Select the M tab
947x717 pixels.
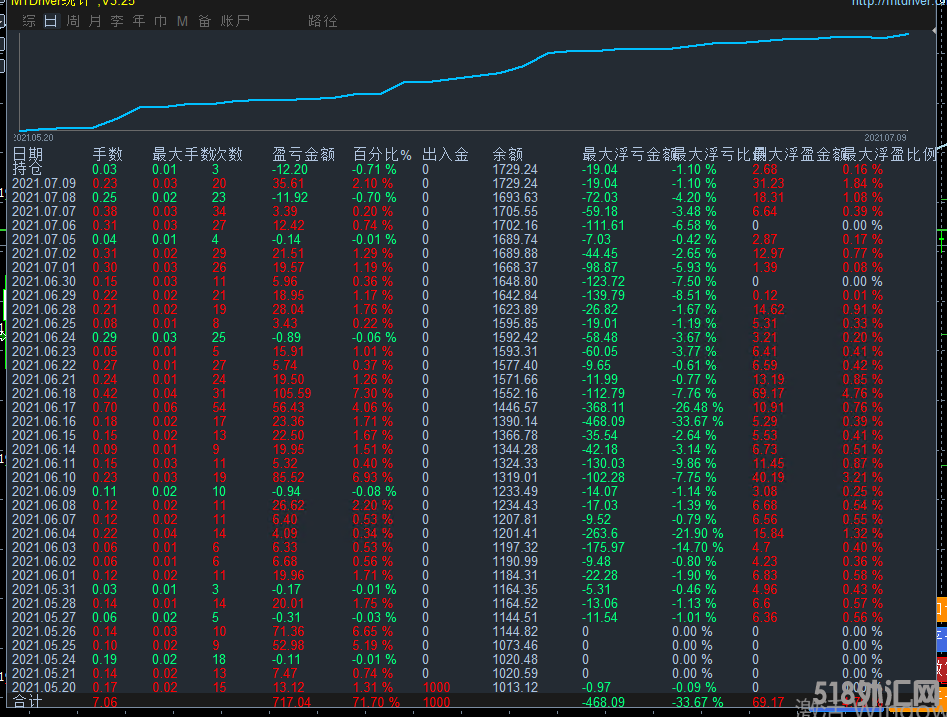point(182,21)
